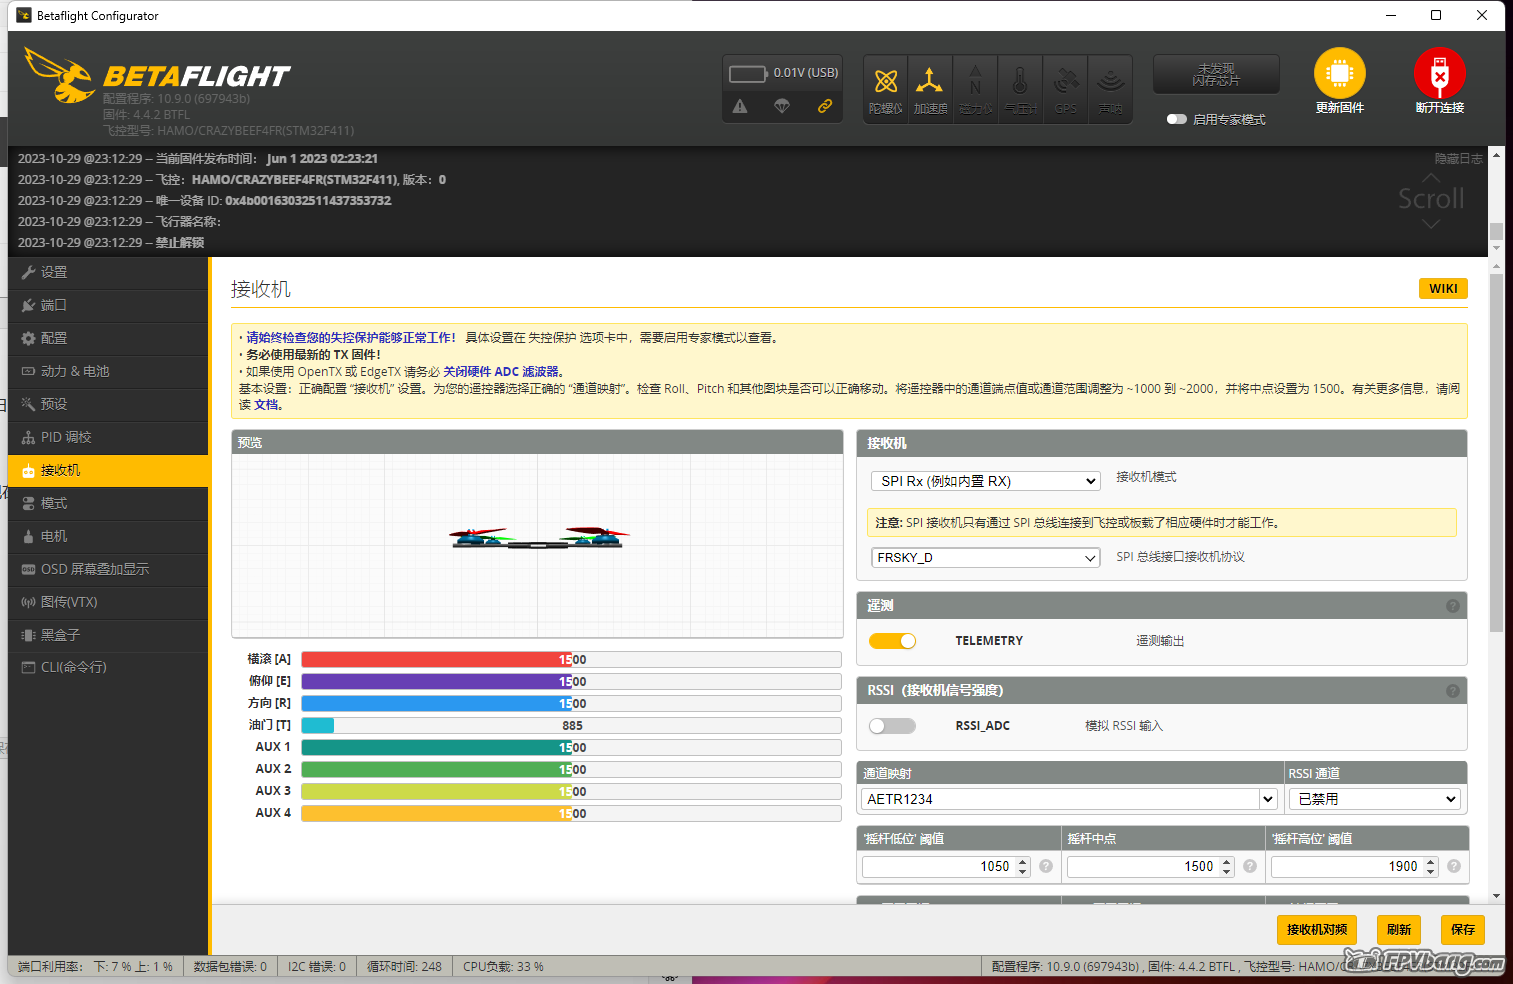Click the red disconnect USB icon

pyautogui.click(x=1440, y=73)
